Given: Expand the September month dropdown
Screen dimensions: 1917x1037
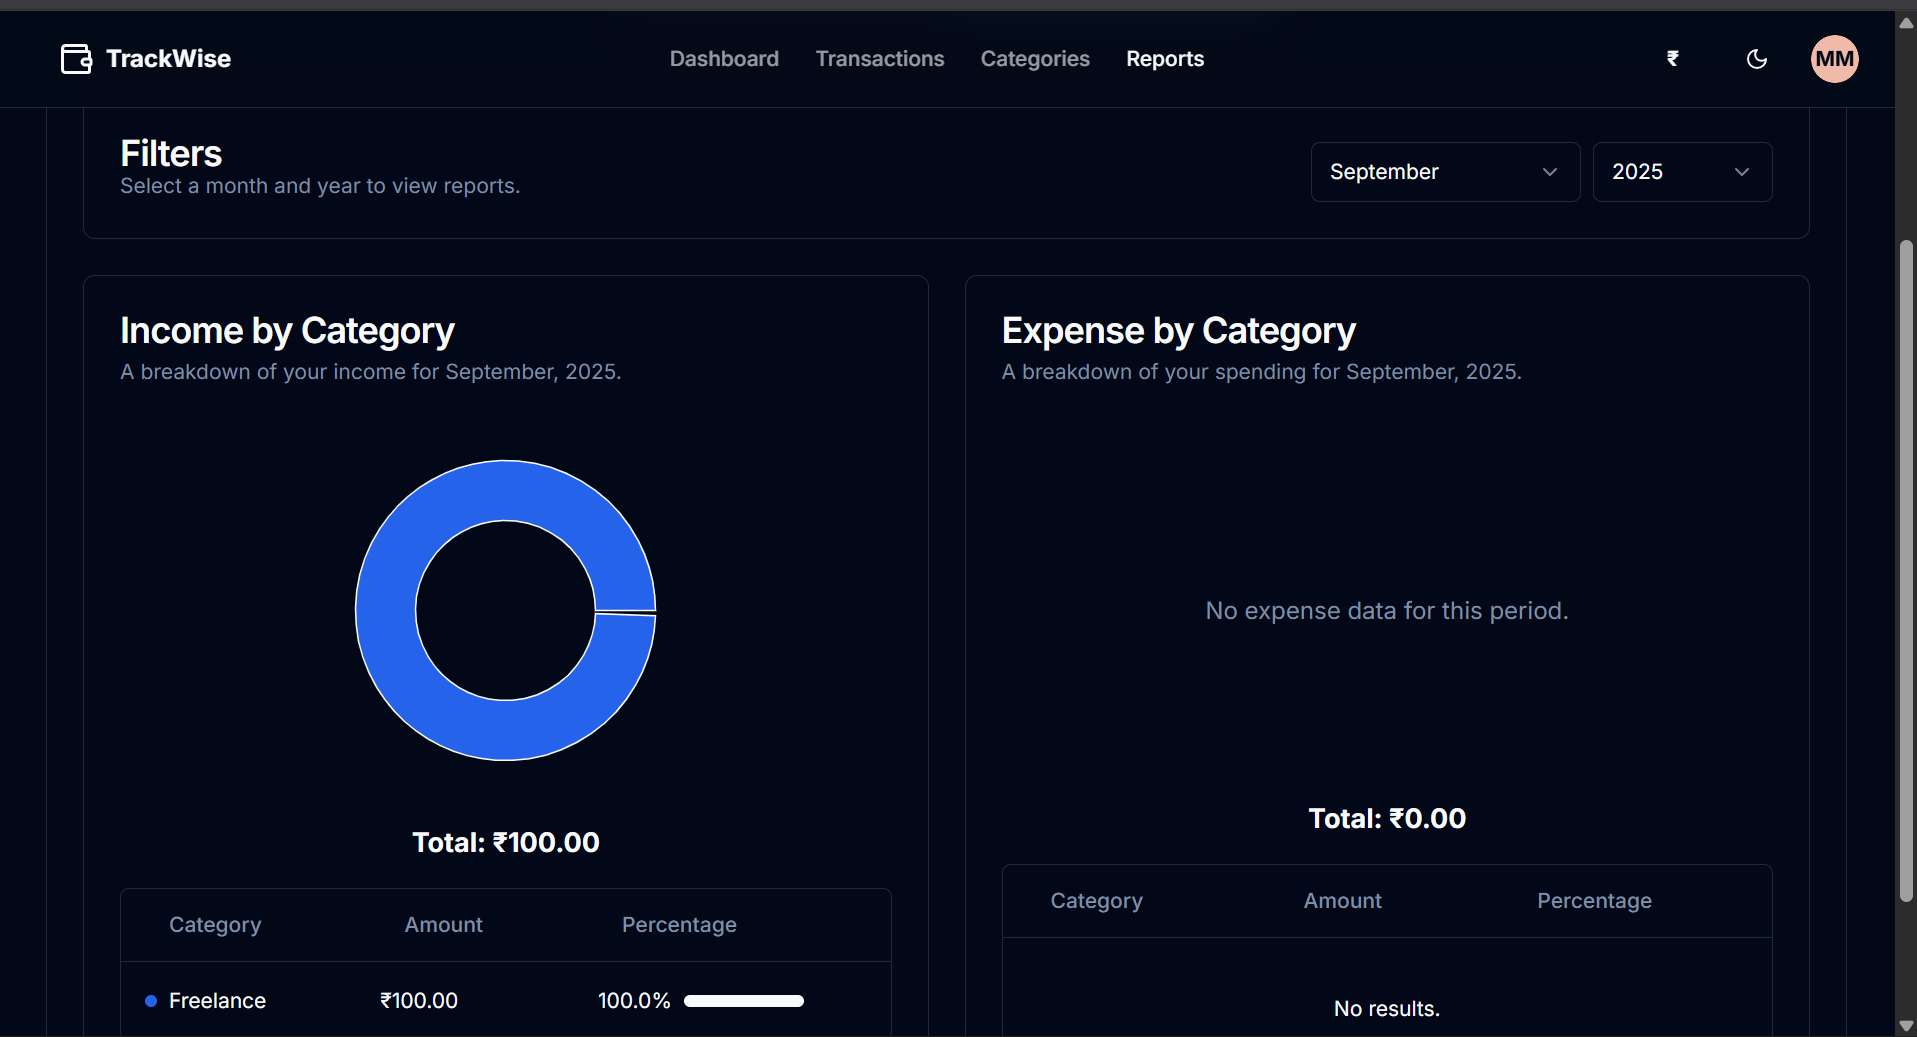Looking at the screenshot, I should click(1444, 172).
